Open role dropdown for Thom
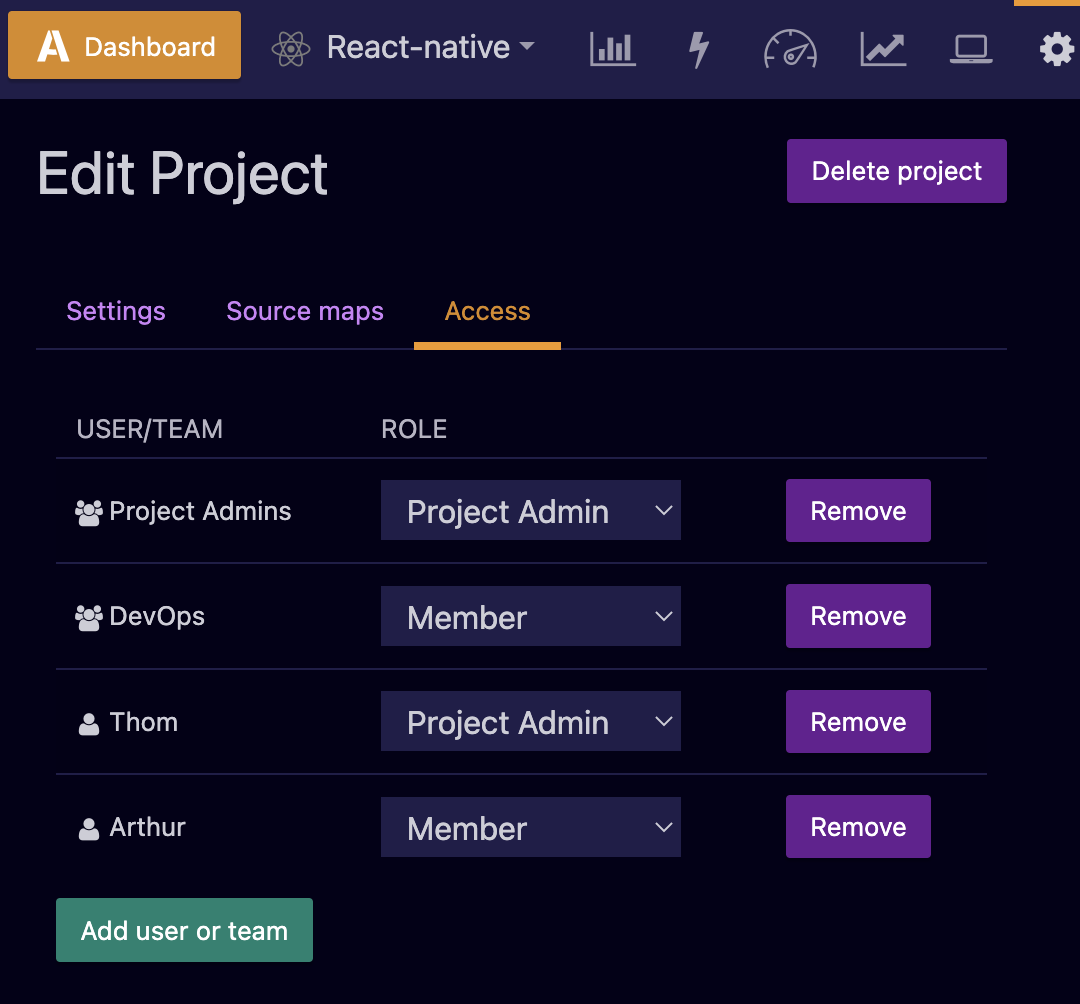Screen dimensions: 1080x1004 [x=530, y=721]
